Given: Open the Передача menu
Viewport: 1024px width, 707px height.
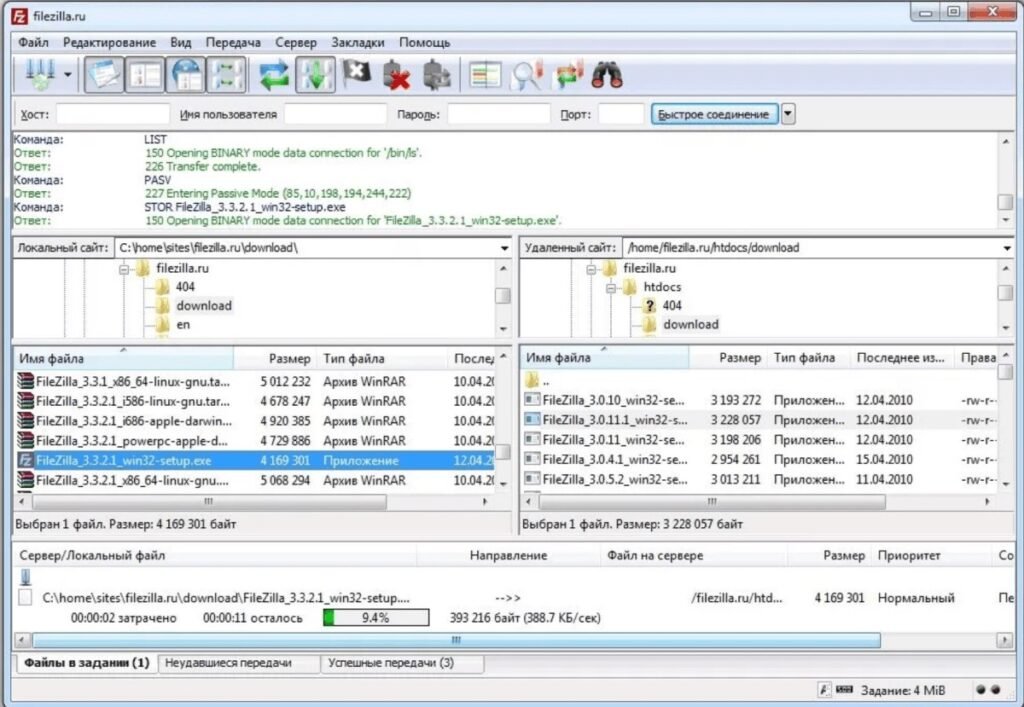Looking at the screenshot, I should (x=233, y=42).
